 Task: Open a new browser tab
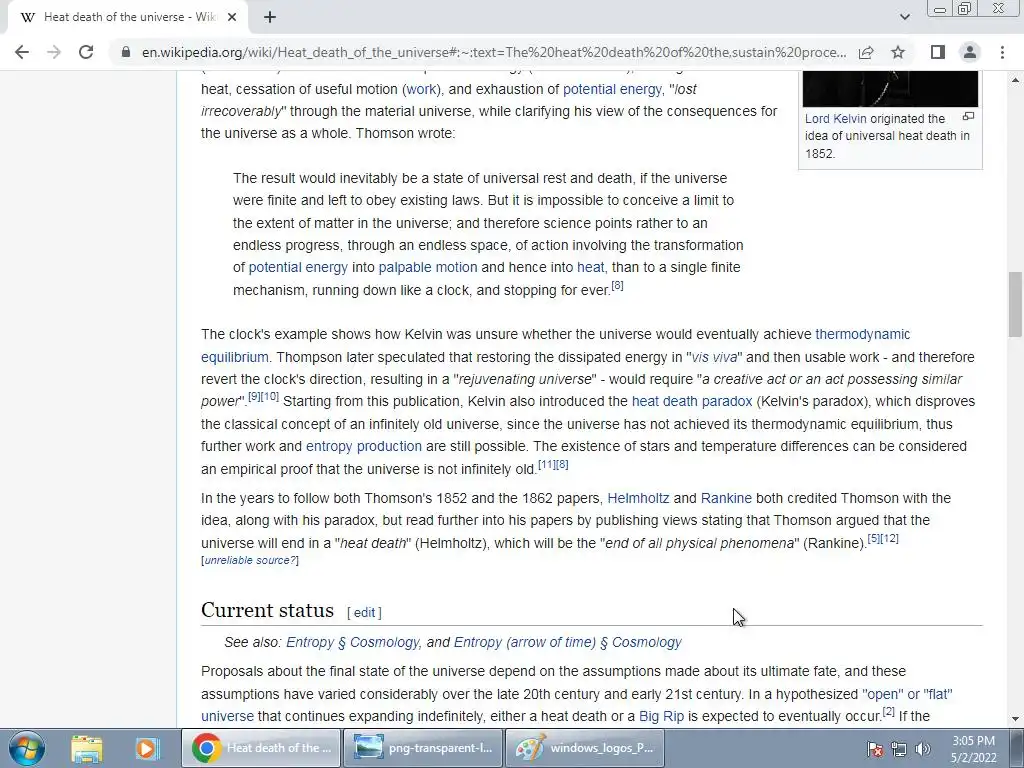coord(270,18)
